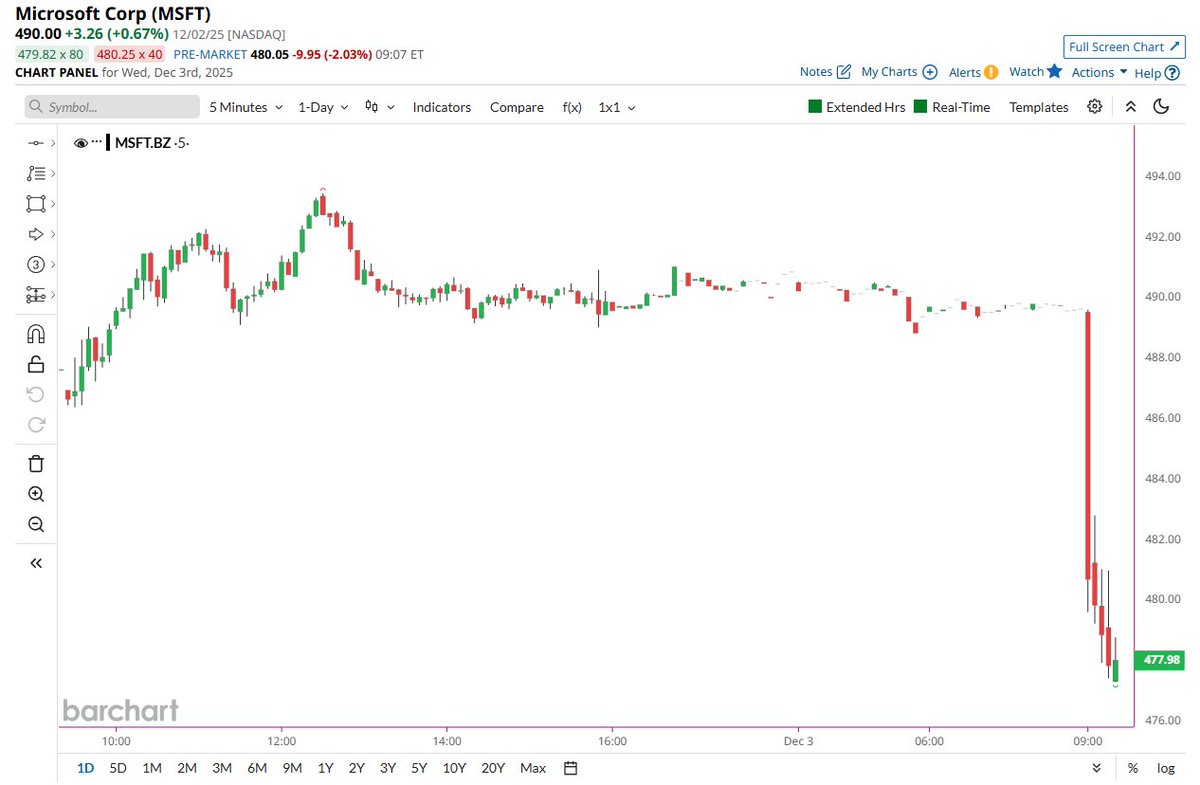Toggle the drawings lock padlock
The width and height of the screenshot is (1200, 785).
click(36, 363)
